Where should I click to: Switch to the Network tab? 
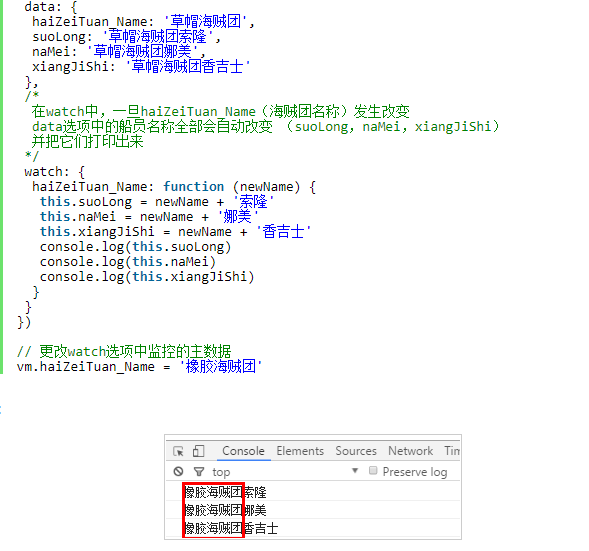pos(411,451)
